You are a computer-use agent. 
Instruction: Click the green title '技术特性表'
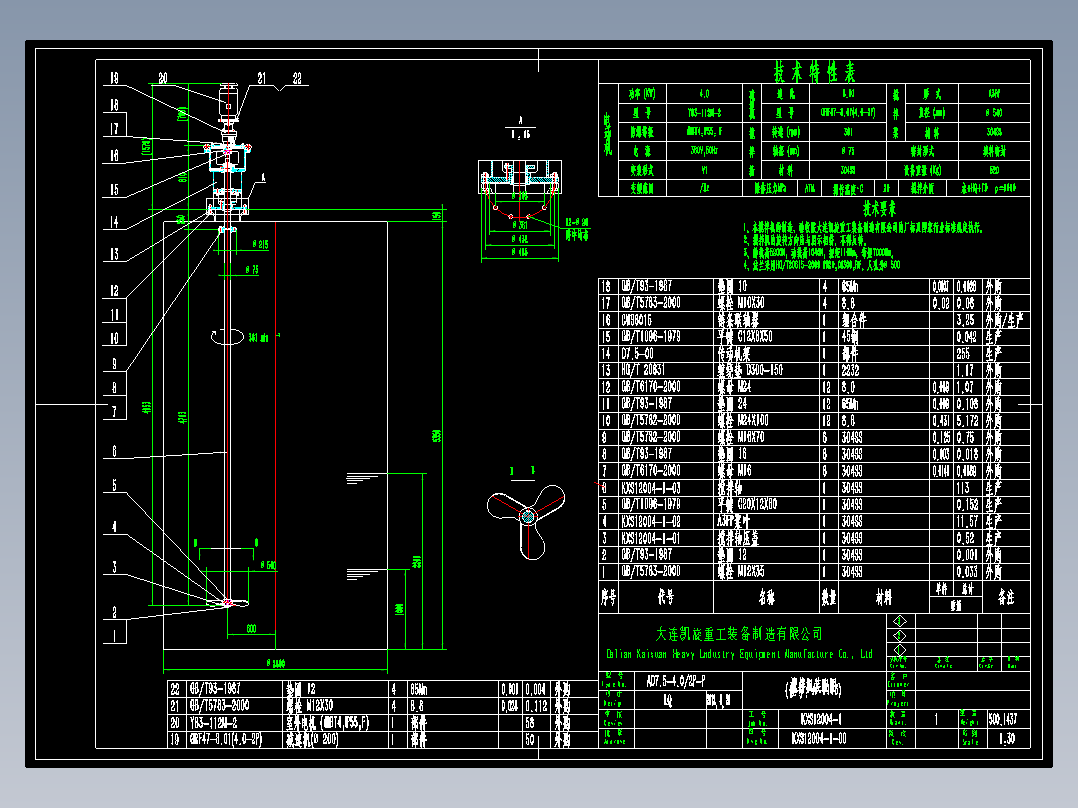coord(815,72)
